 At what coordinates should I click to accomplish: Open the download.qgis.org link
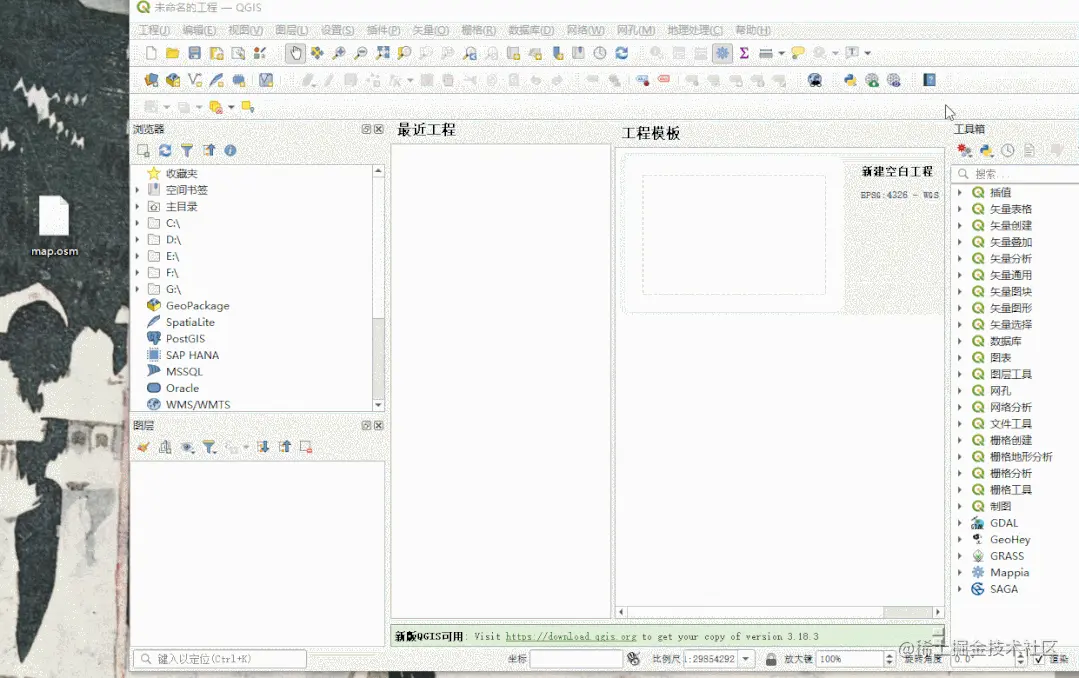point(571,637)
